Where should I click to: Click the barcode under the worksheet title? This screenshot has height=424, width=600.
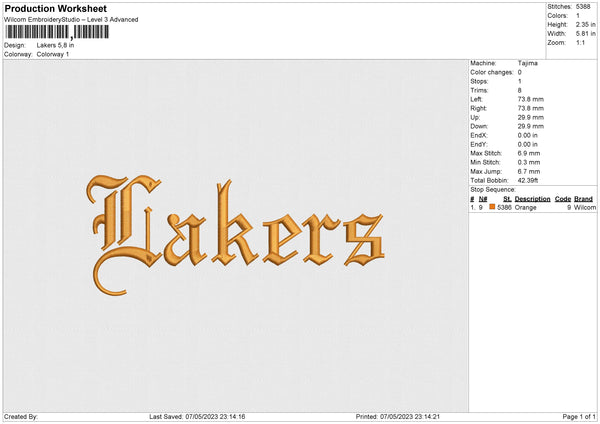[x=57, y=32]
